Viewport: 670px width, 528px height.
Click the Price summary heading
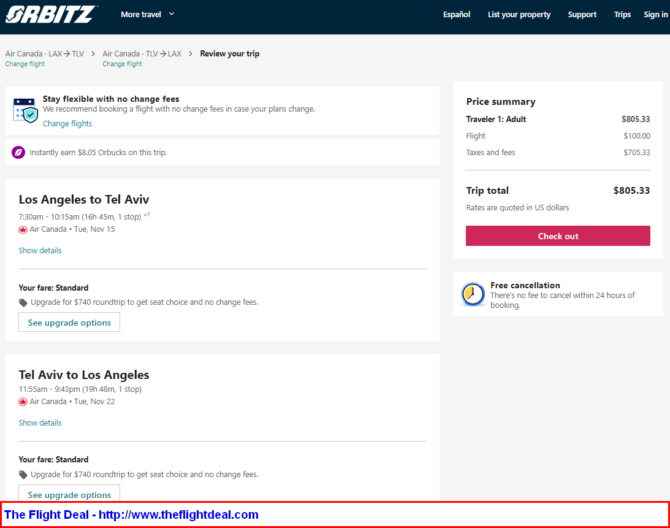501,102
